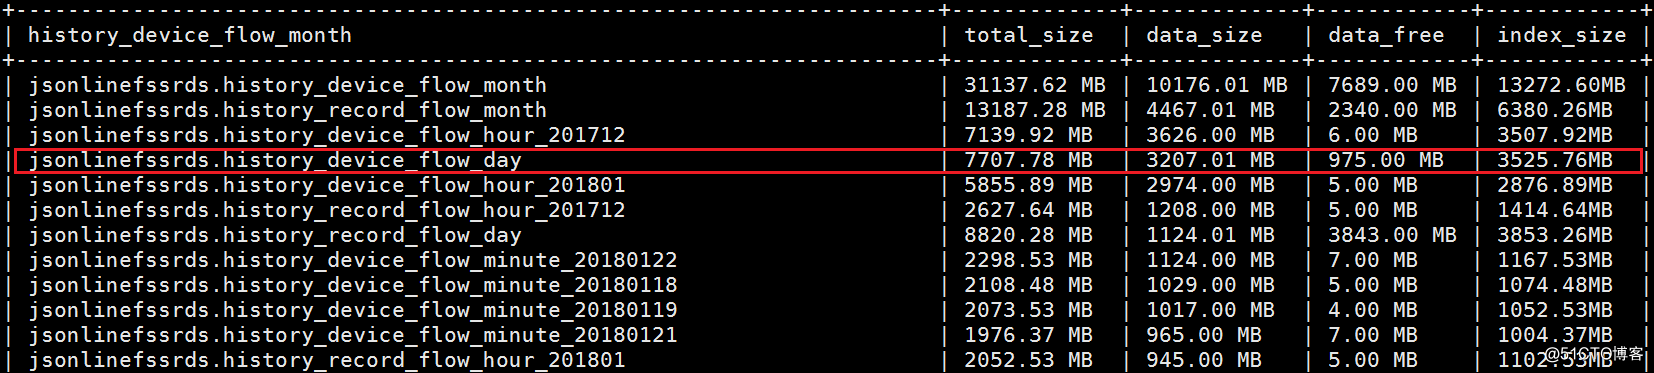The height and width of the screenshot is (373, 1654).
Task: Click data free value 2340.00 MB
Action: [x=1393, y=110]
